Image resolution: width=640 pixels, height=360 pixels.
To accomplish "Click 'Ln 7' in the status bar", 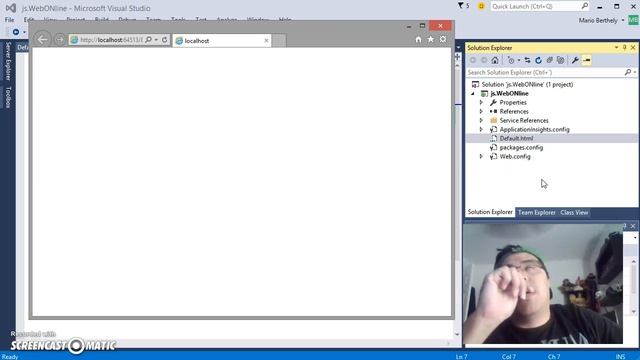I will click(461, 357).
